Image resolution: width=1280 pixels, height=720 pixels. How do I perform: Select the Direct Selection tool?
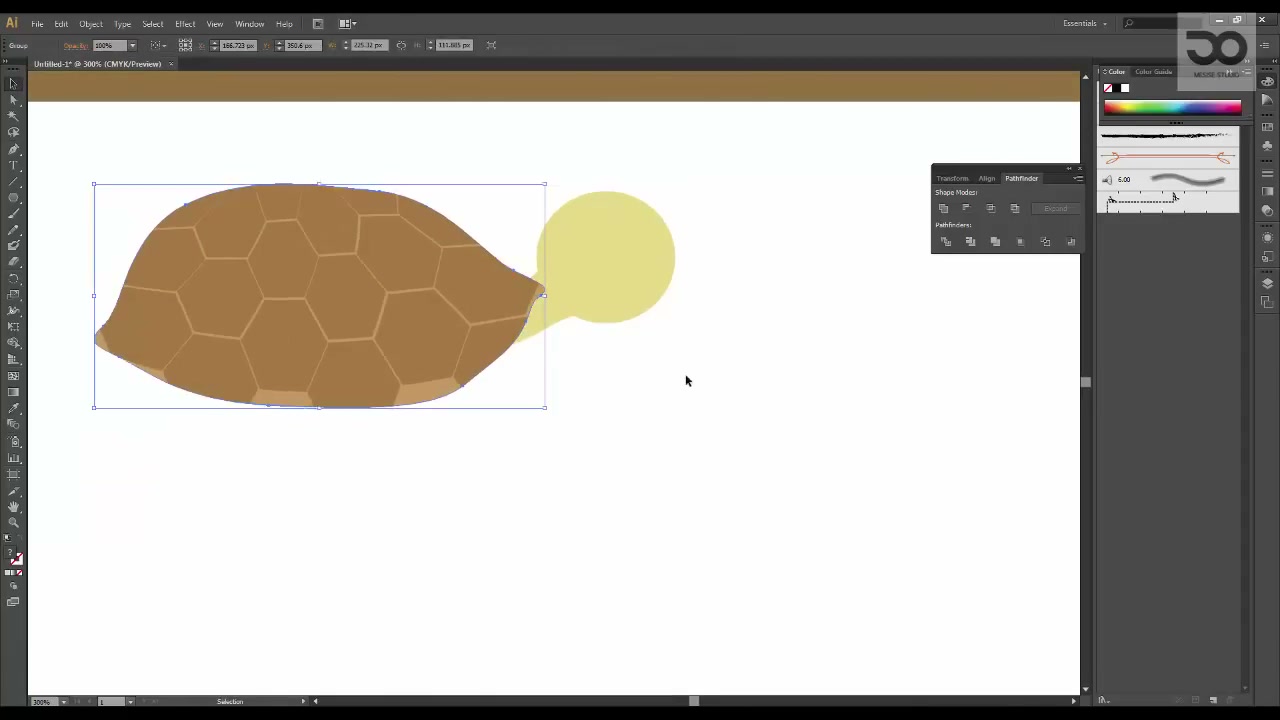(13, 99)
